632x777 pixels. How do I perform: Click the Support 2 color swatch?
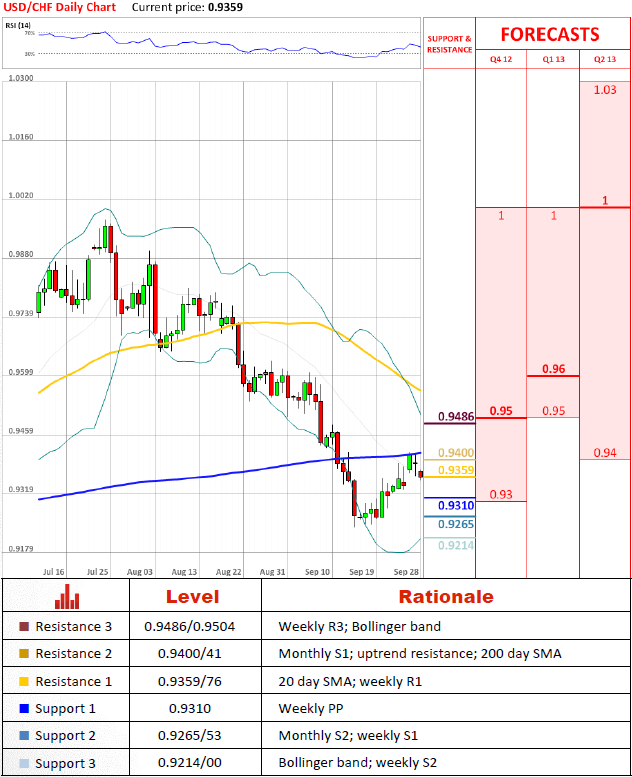[x=23, y=735]
